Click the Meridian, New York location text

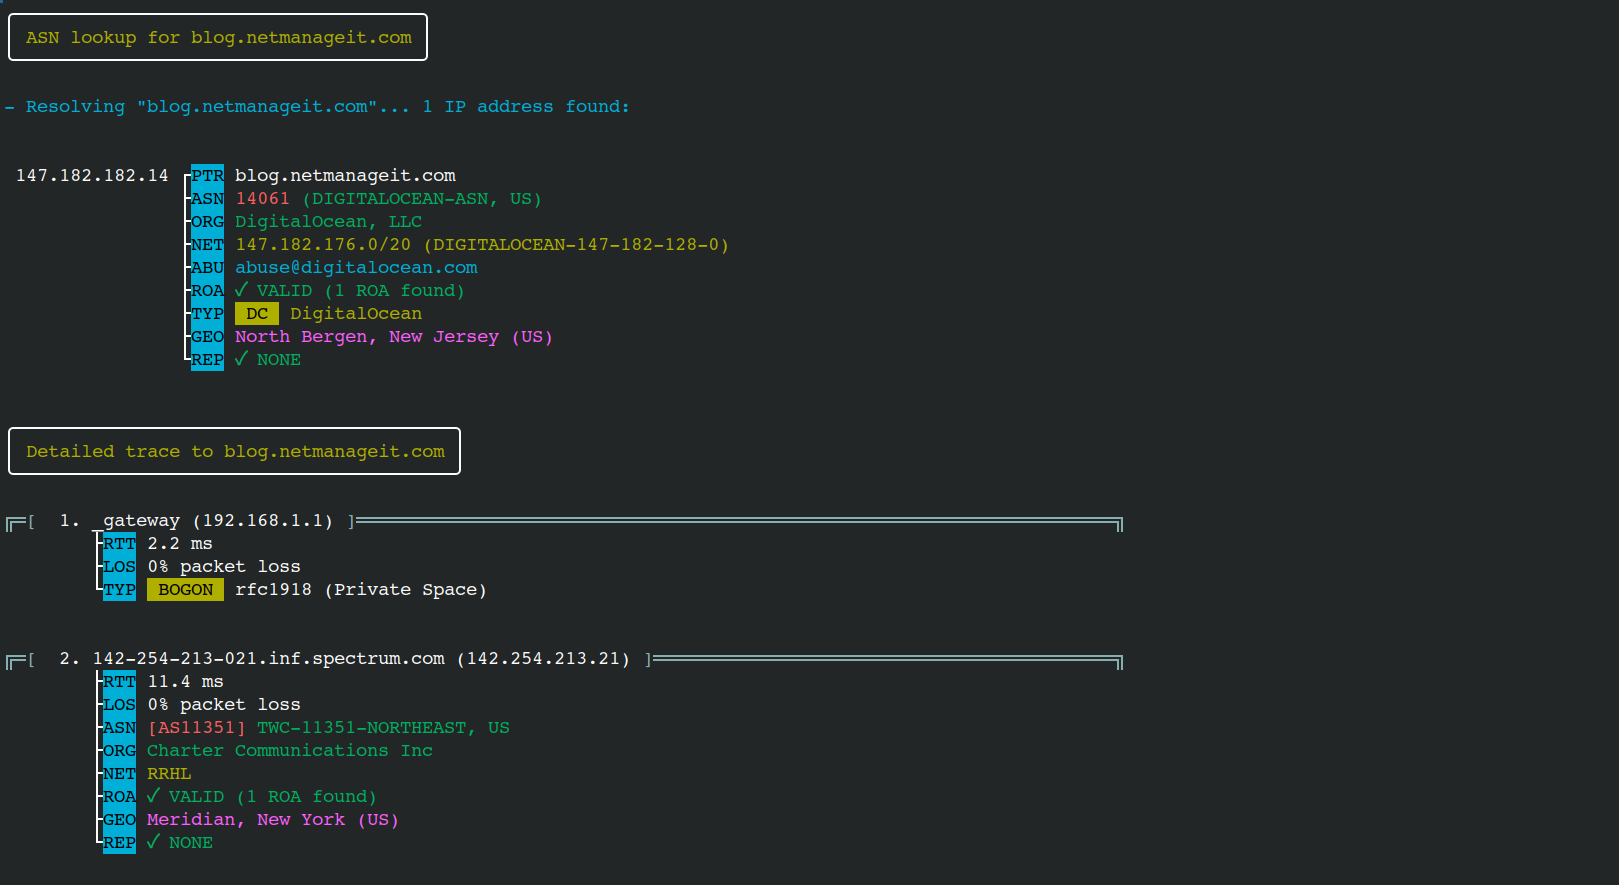click(272, 820)
